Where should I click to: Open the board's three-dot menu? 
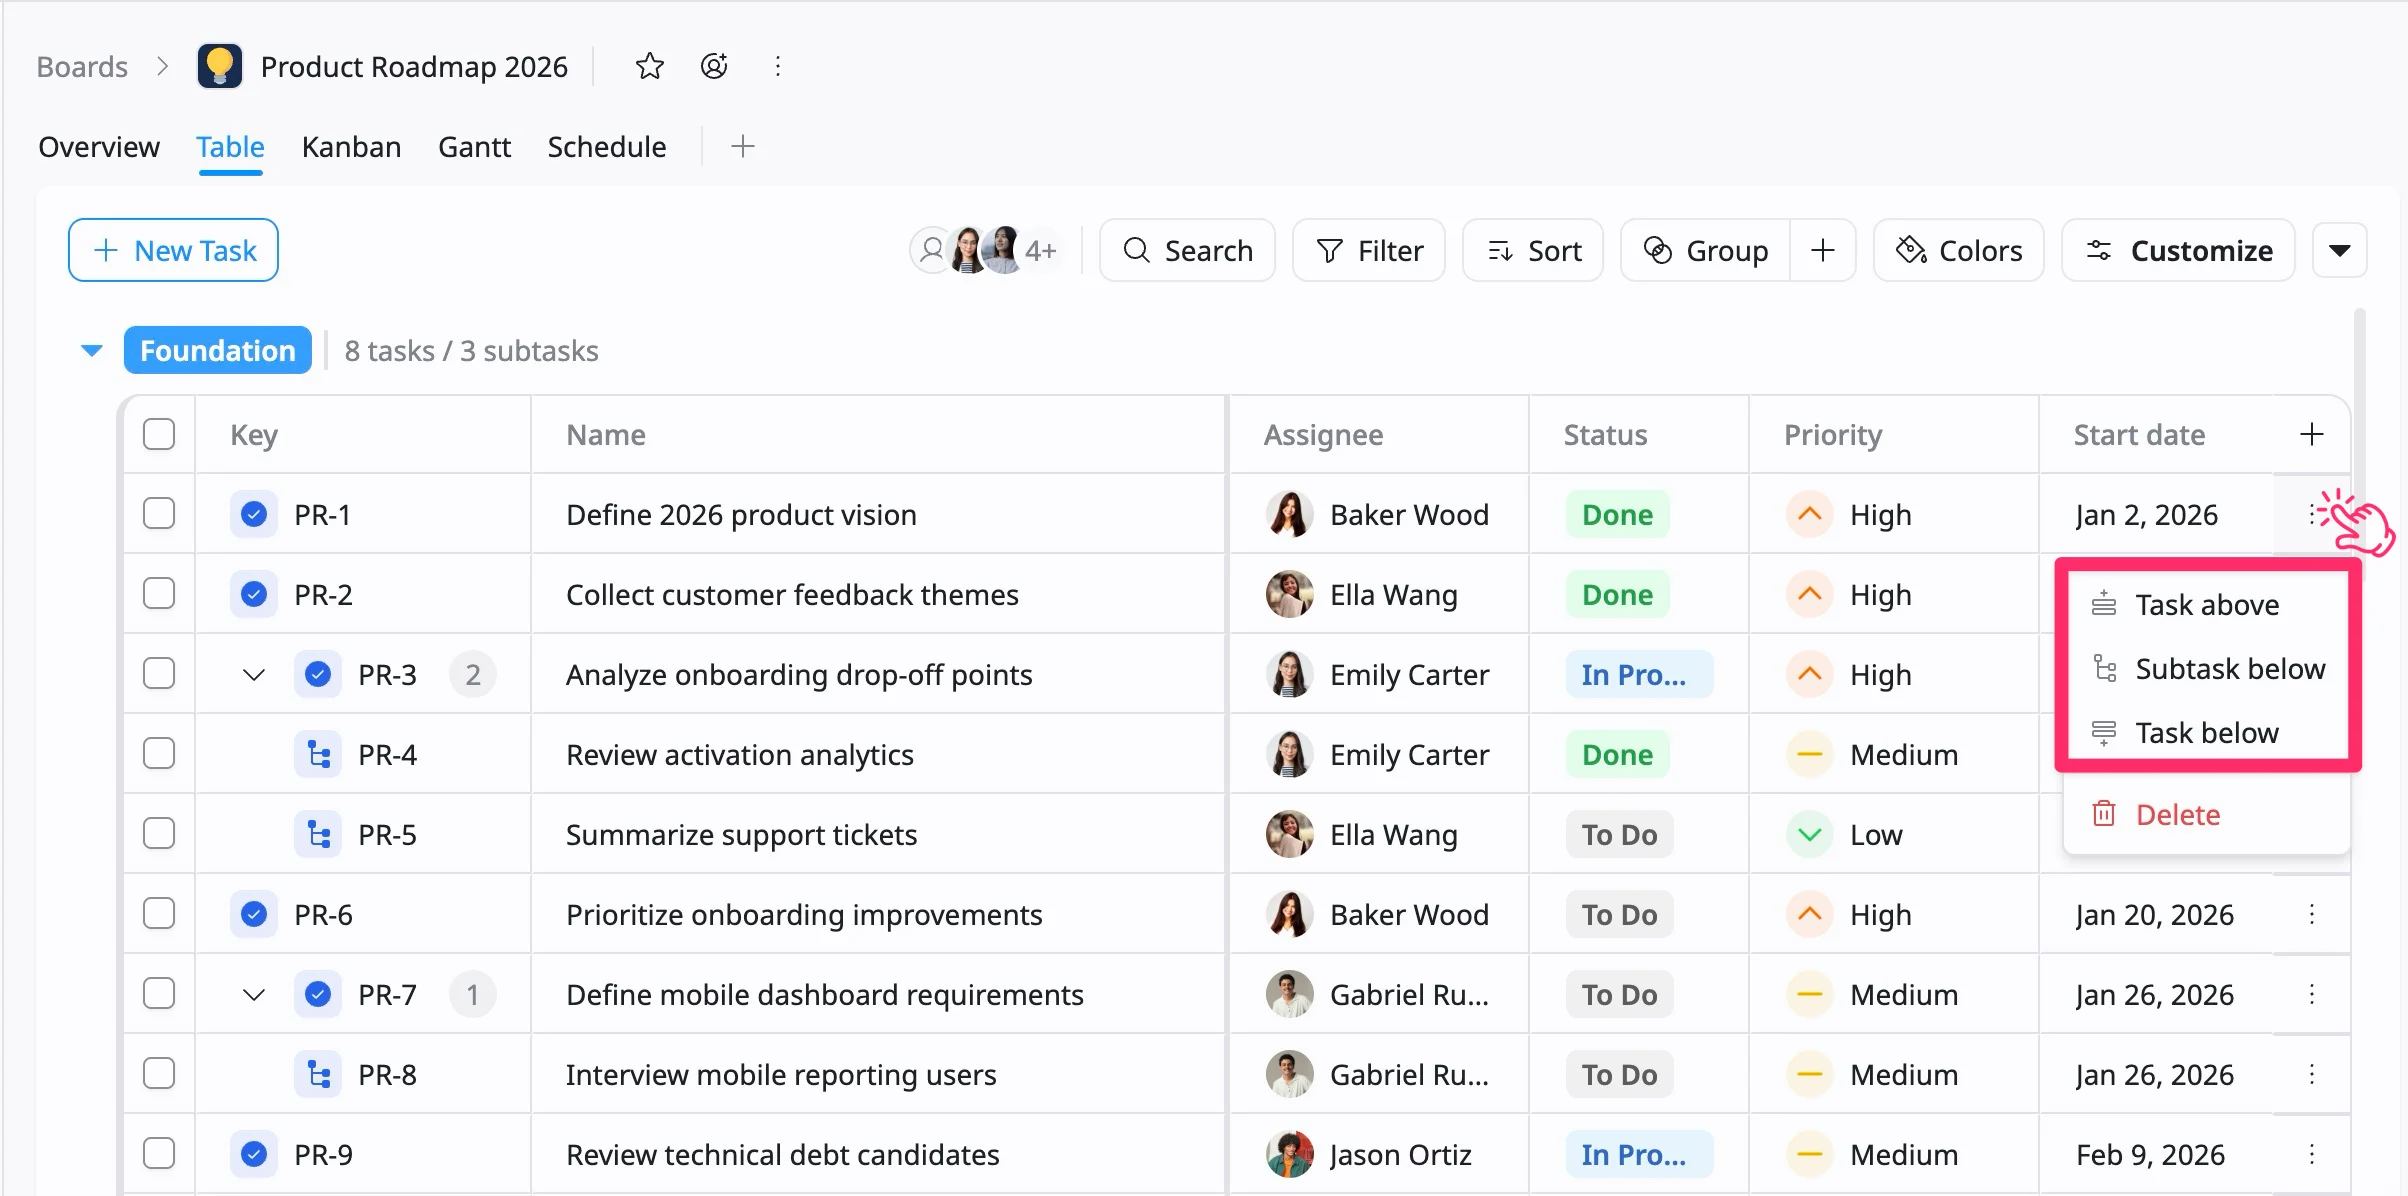tap(778, 66)
